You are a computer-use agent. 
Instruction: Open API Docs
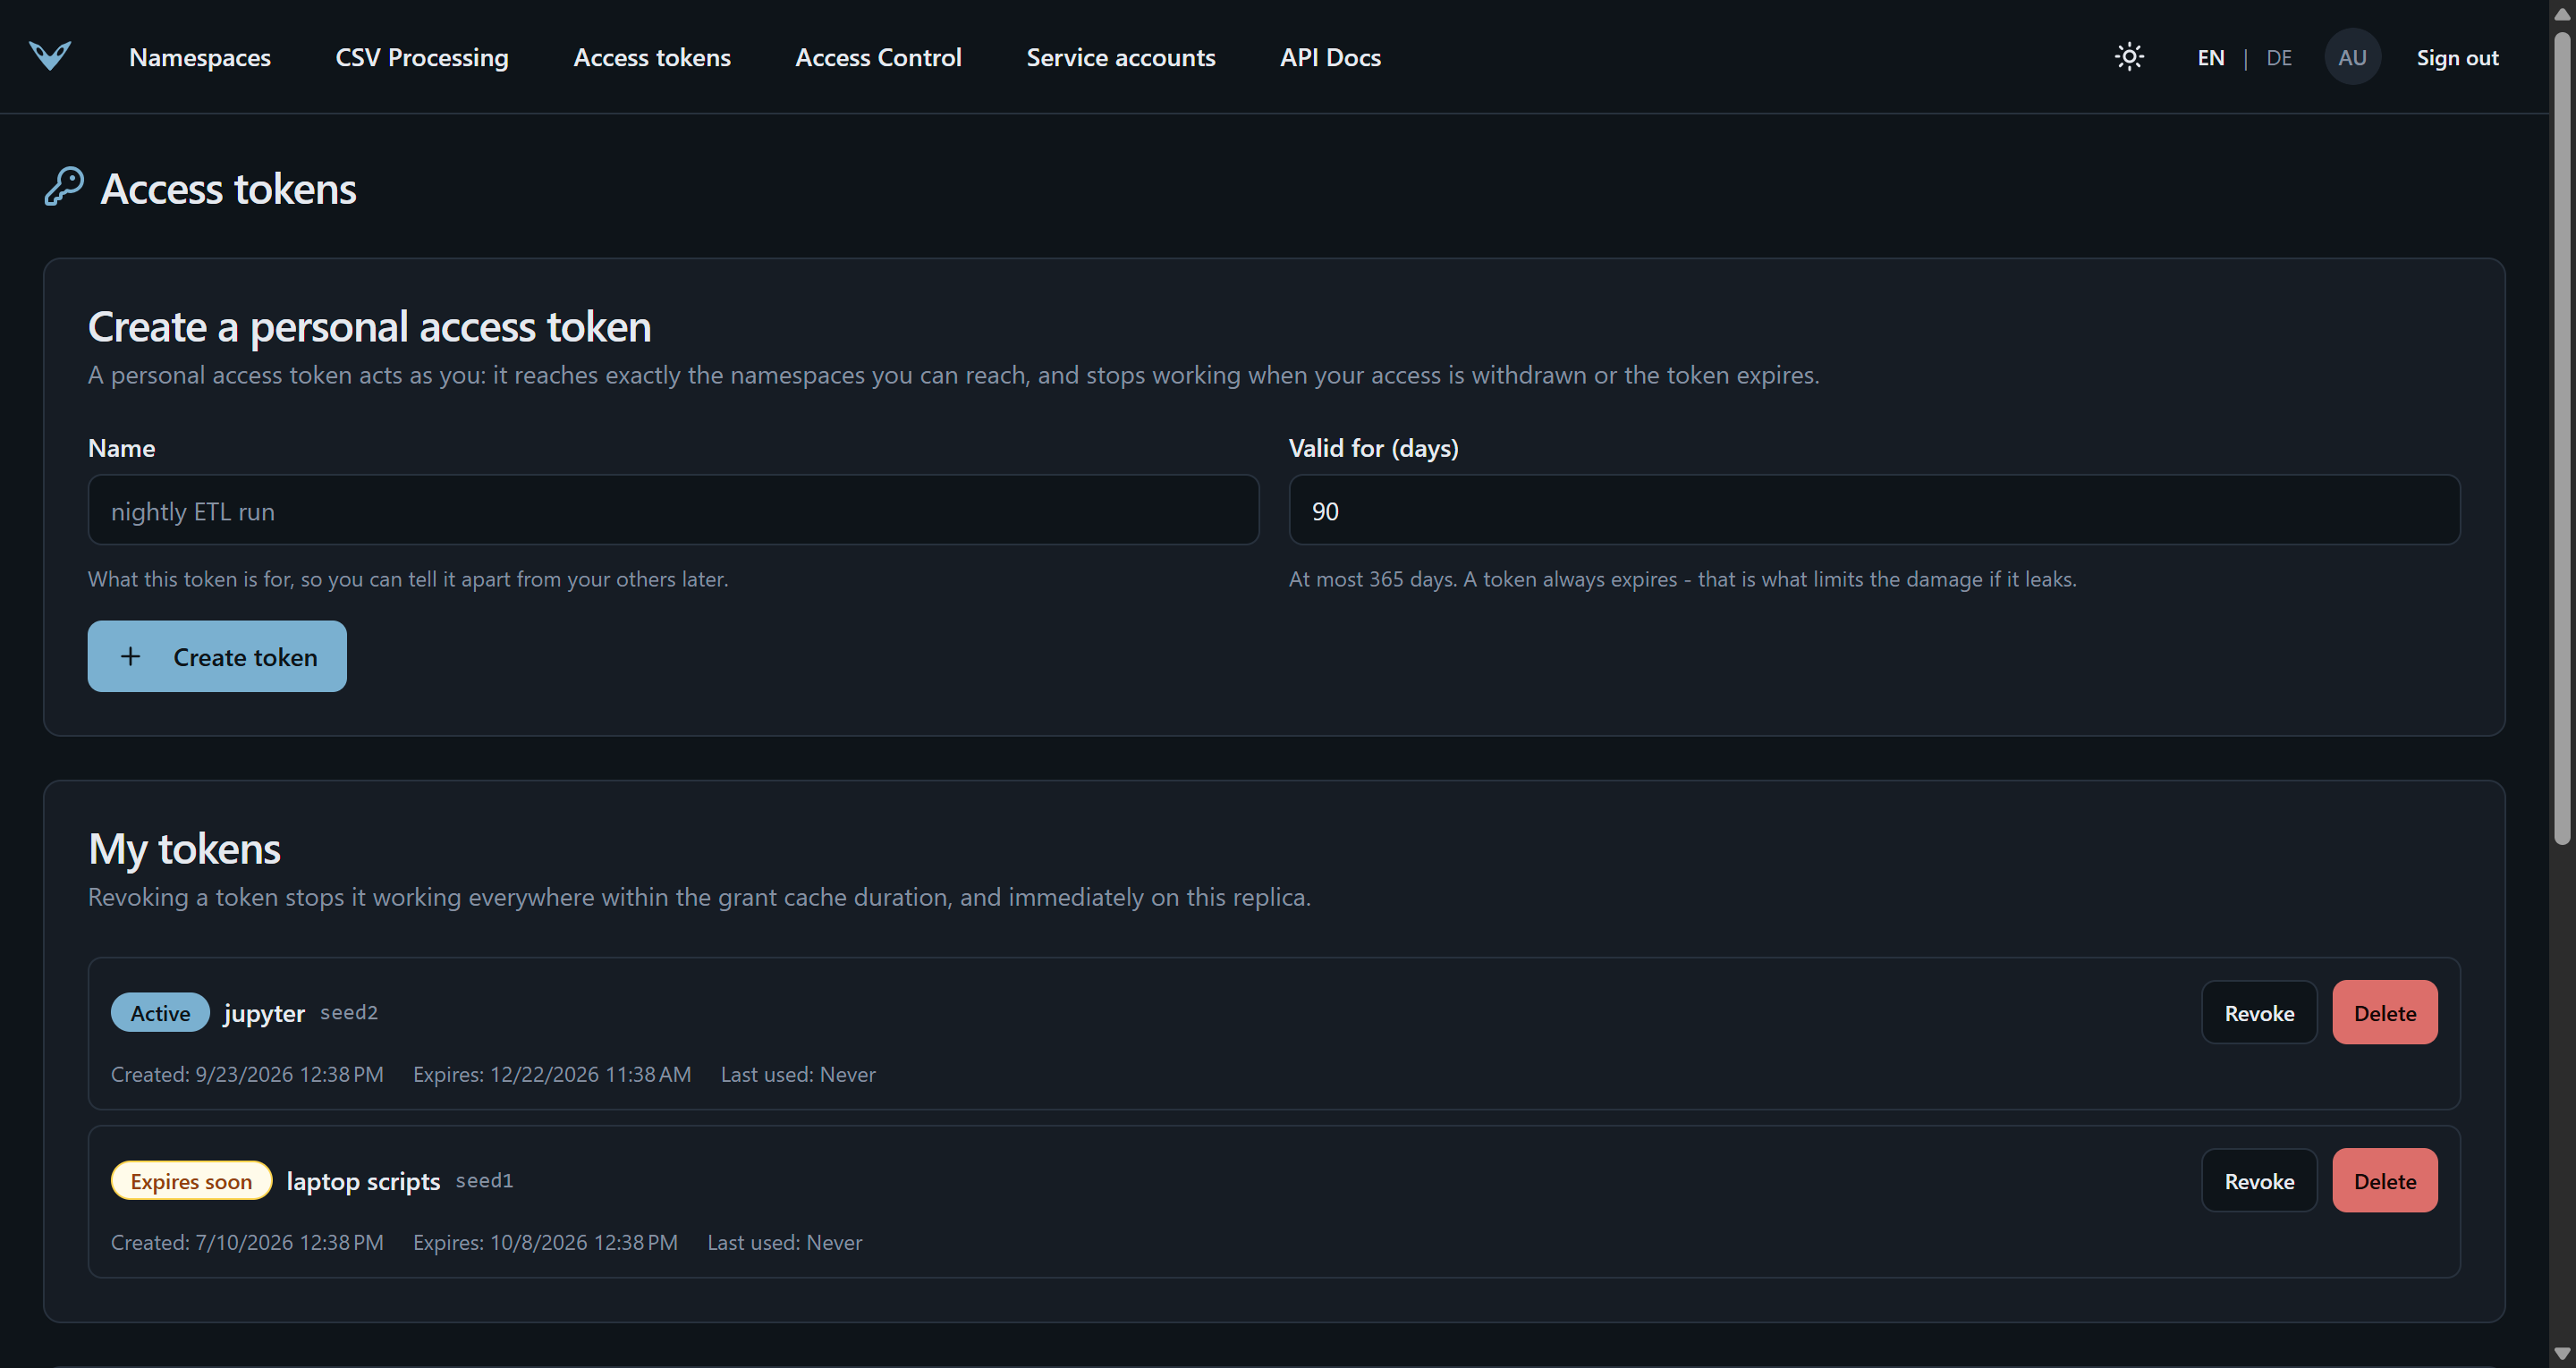point(1330,57)
